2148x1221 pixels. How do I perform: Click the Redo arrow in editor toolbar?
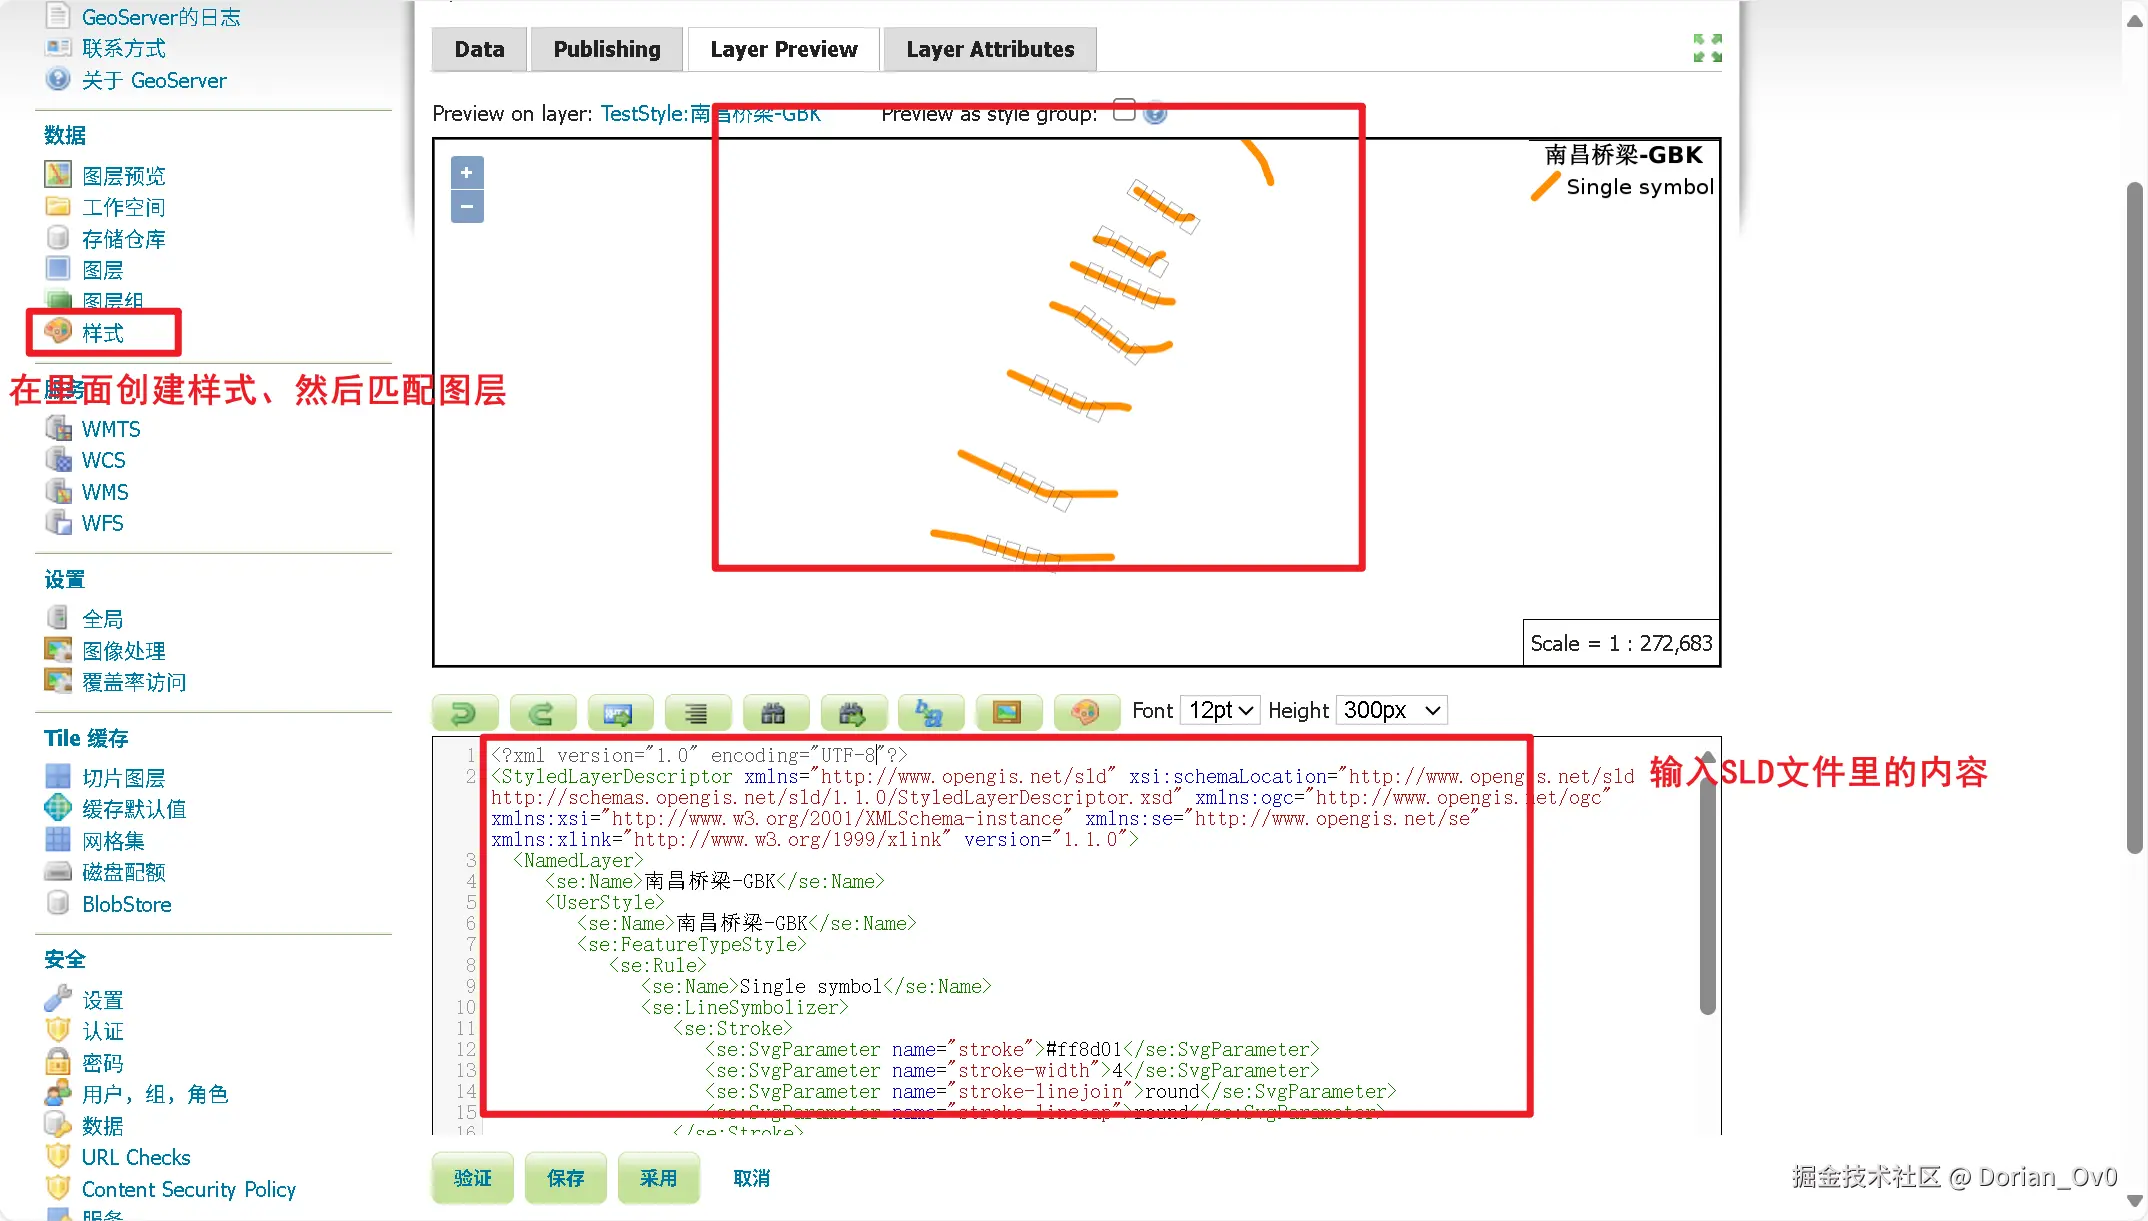click(542, 712)
